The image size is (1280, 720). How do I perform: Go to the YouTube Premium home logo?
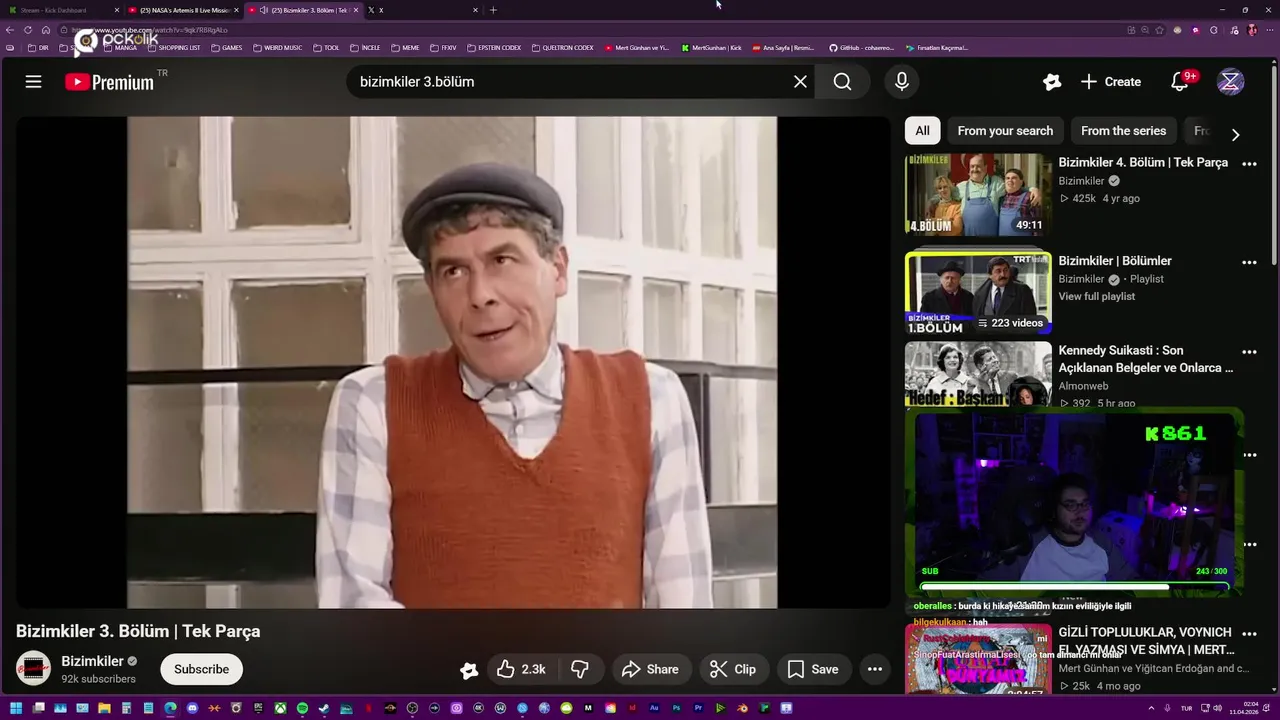(110, 82)
